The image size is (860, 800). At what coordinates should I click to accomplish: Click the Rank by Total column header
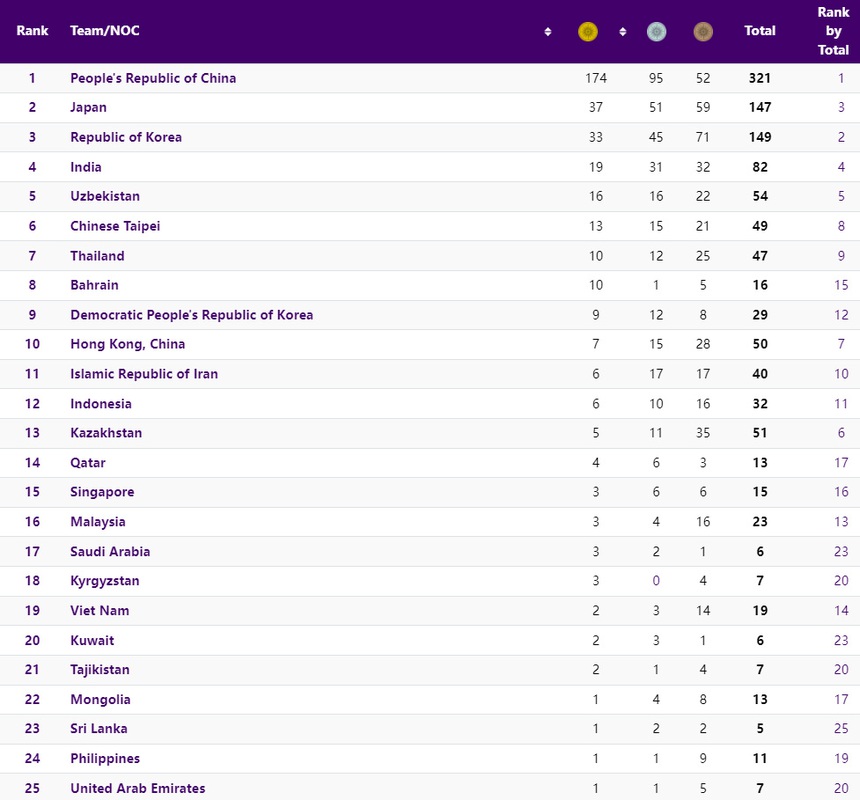pyautogui.click(x=833, y=31)
